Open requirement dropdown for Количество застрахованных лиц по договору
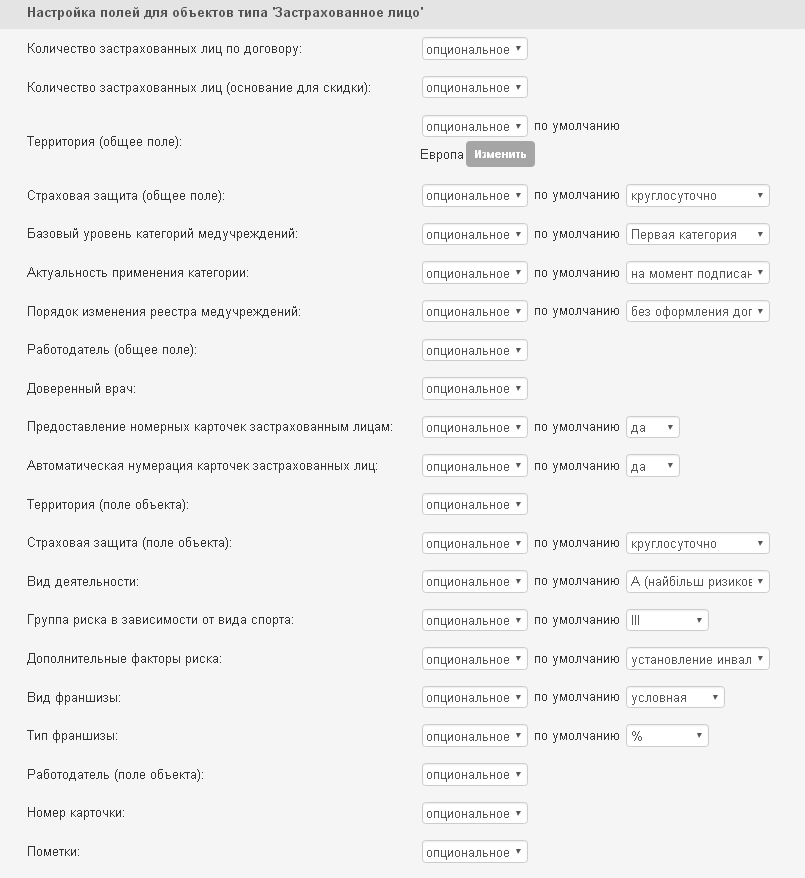This screenshot has width=805, height=878. click(474, 49)
